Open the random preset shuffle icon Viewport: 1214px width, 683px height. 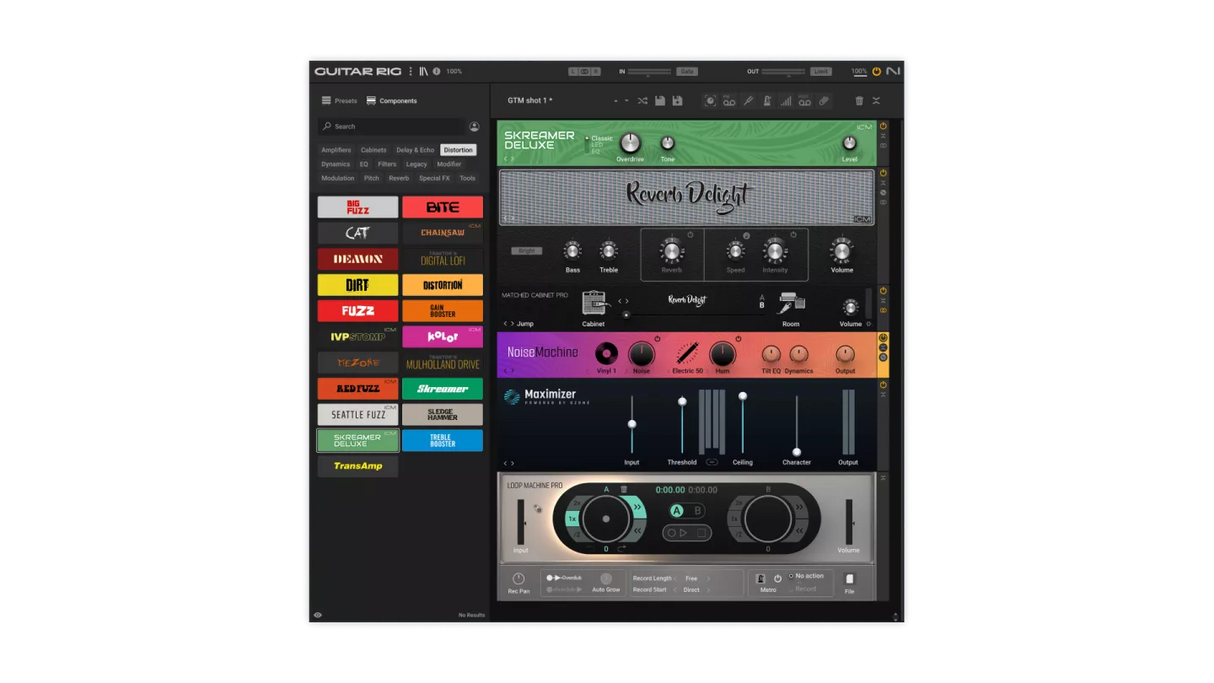tap(643, 100)
